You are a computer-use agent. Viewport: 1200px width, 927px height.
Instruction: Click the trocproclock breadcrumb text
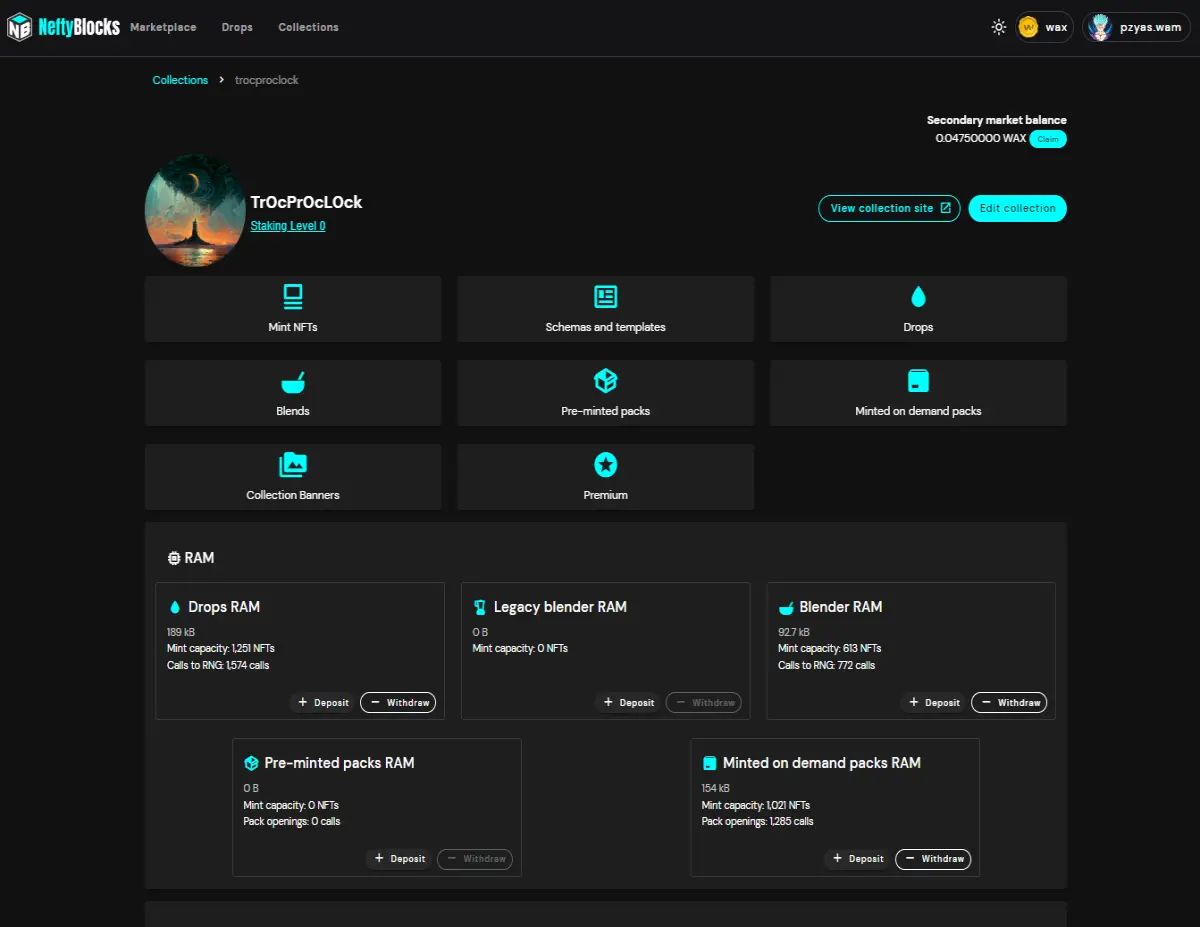click(267, 80)
